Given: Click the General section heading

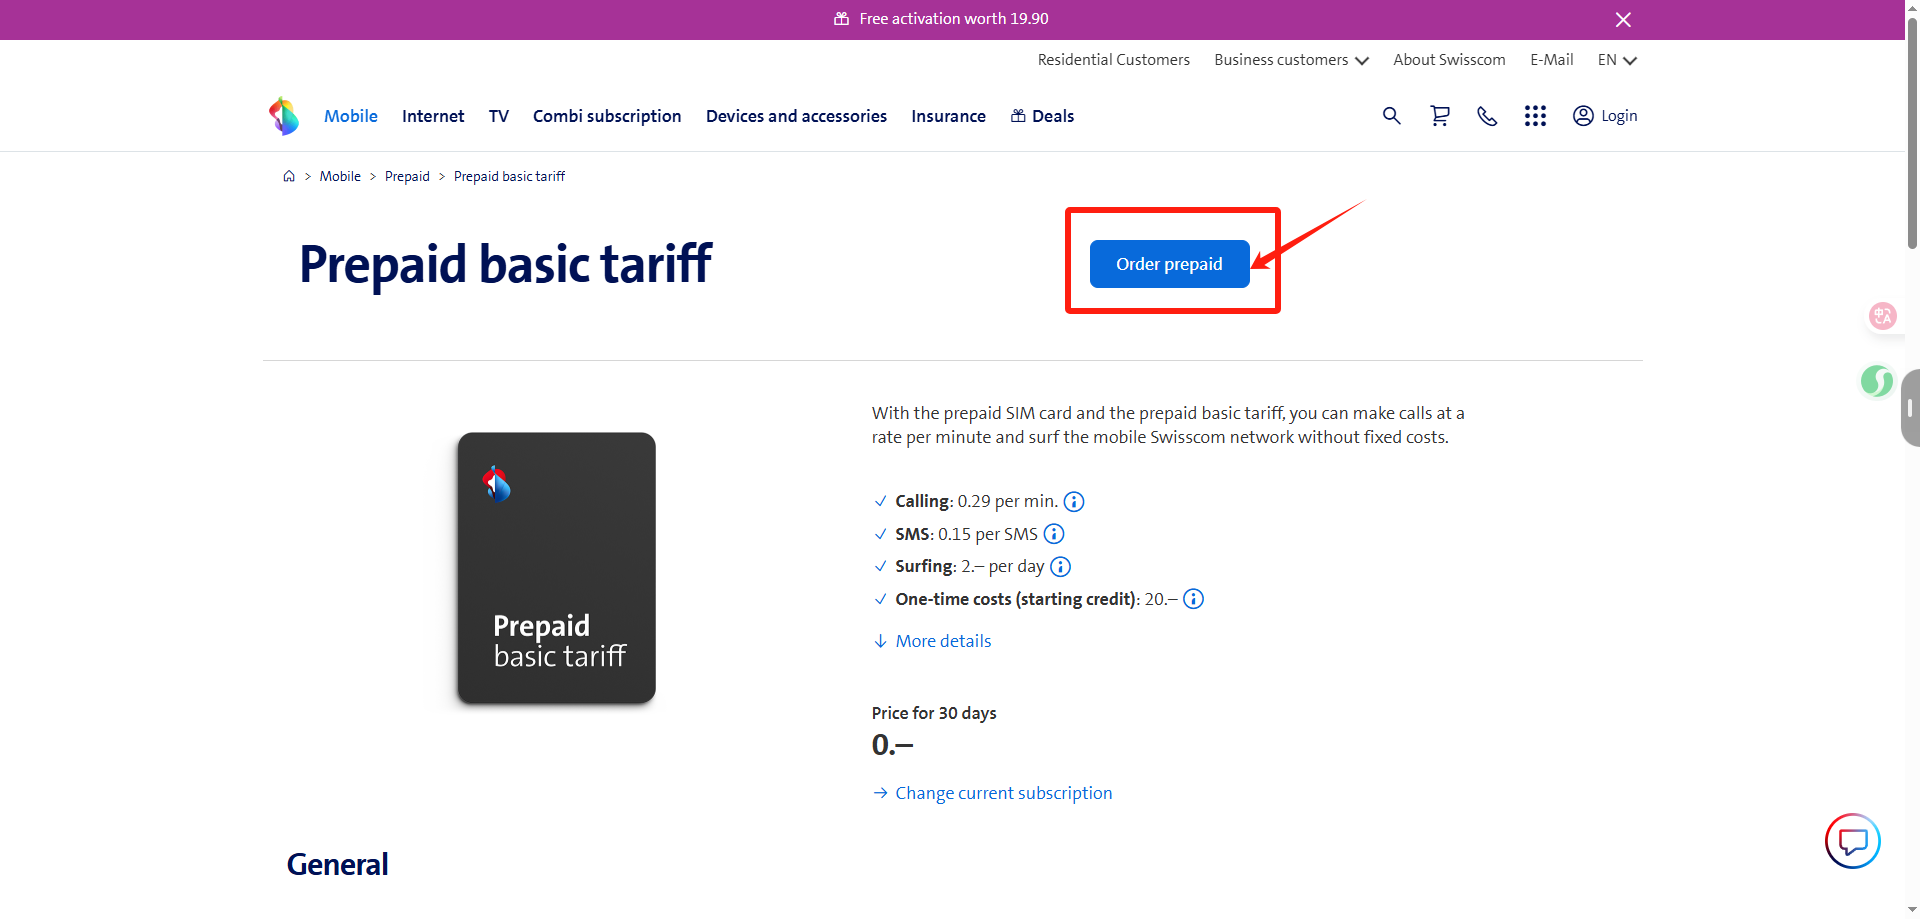Looking at the screenshot, I should pos(338,864).
